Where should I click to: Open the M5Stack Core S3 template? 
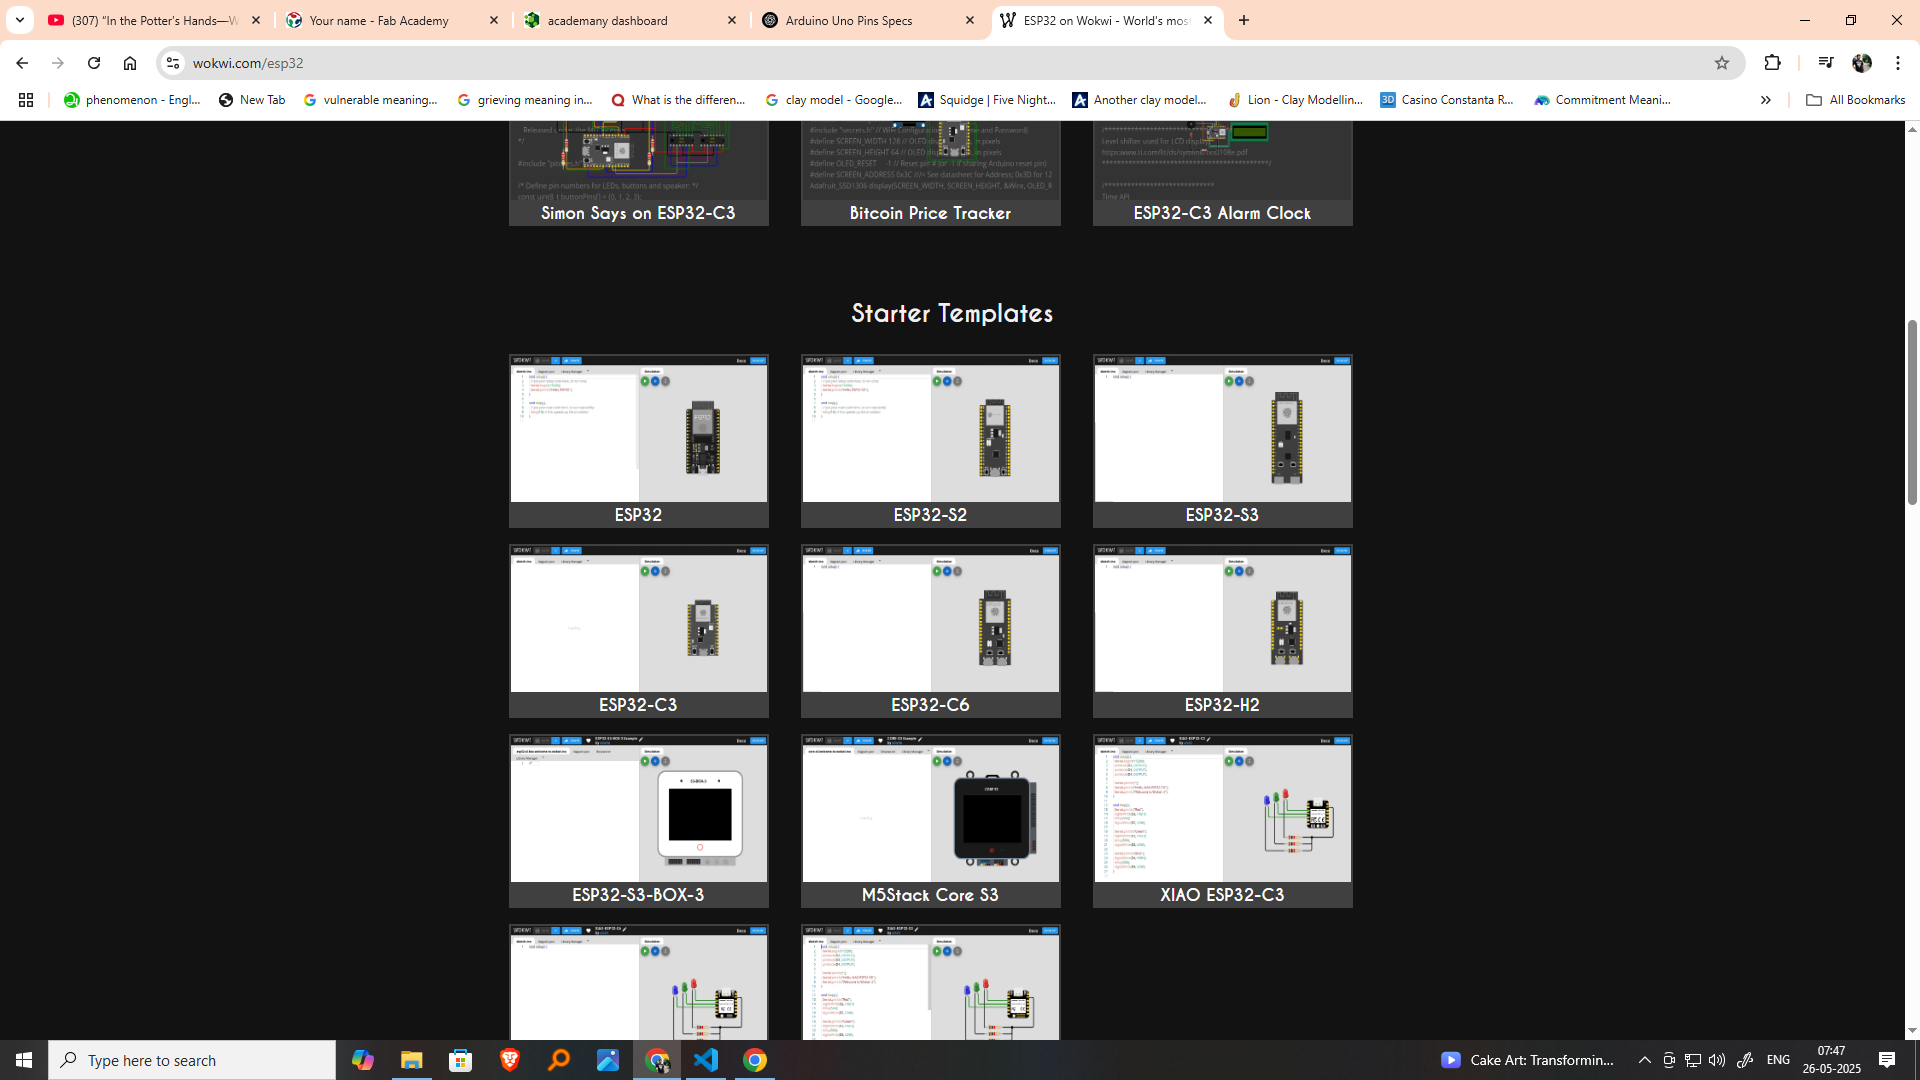(x=930, y=820)
